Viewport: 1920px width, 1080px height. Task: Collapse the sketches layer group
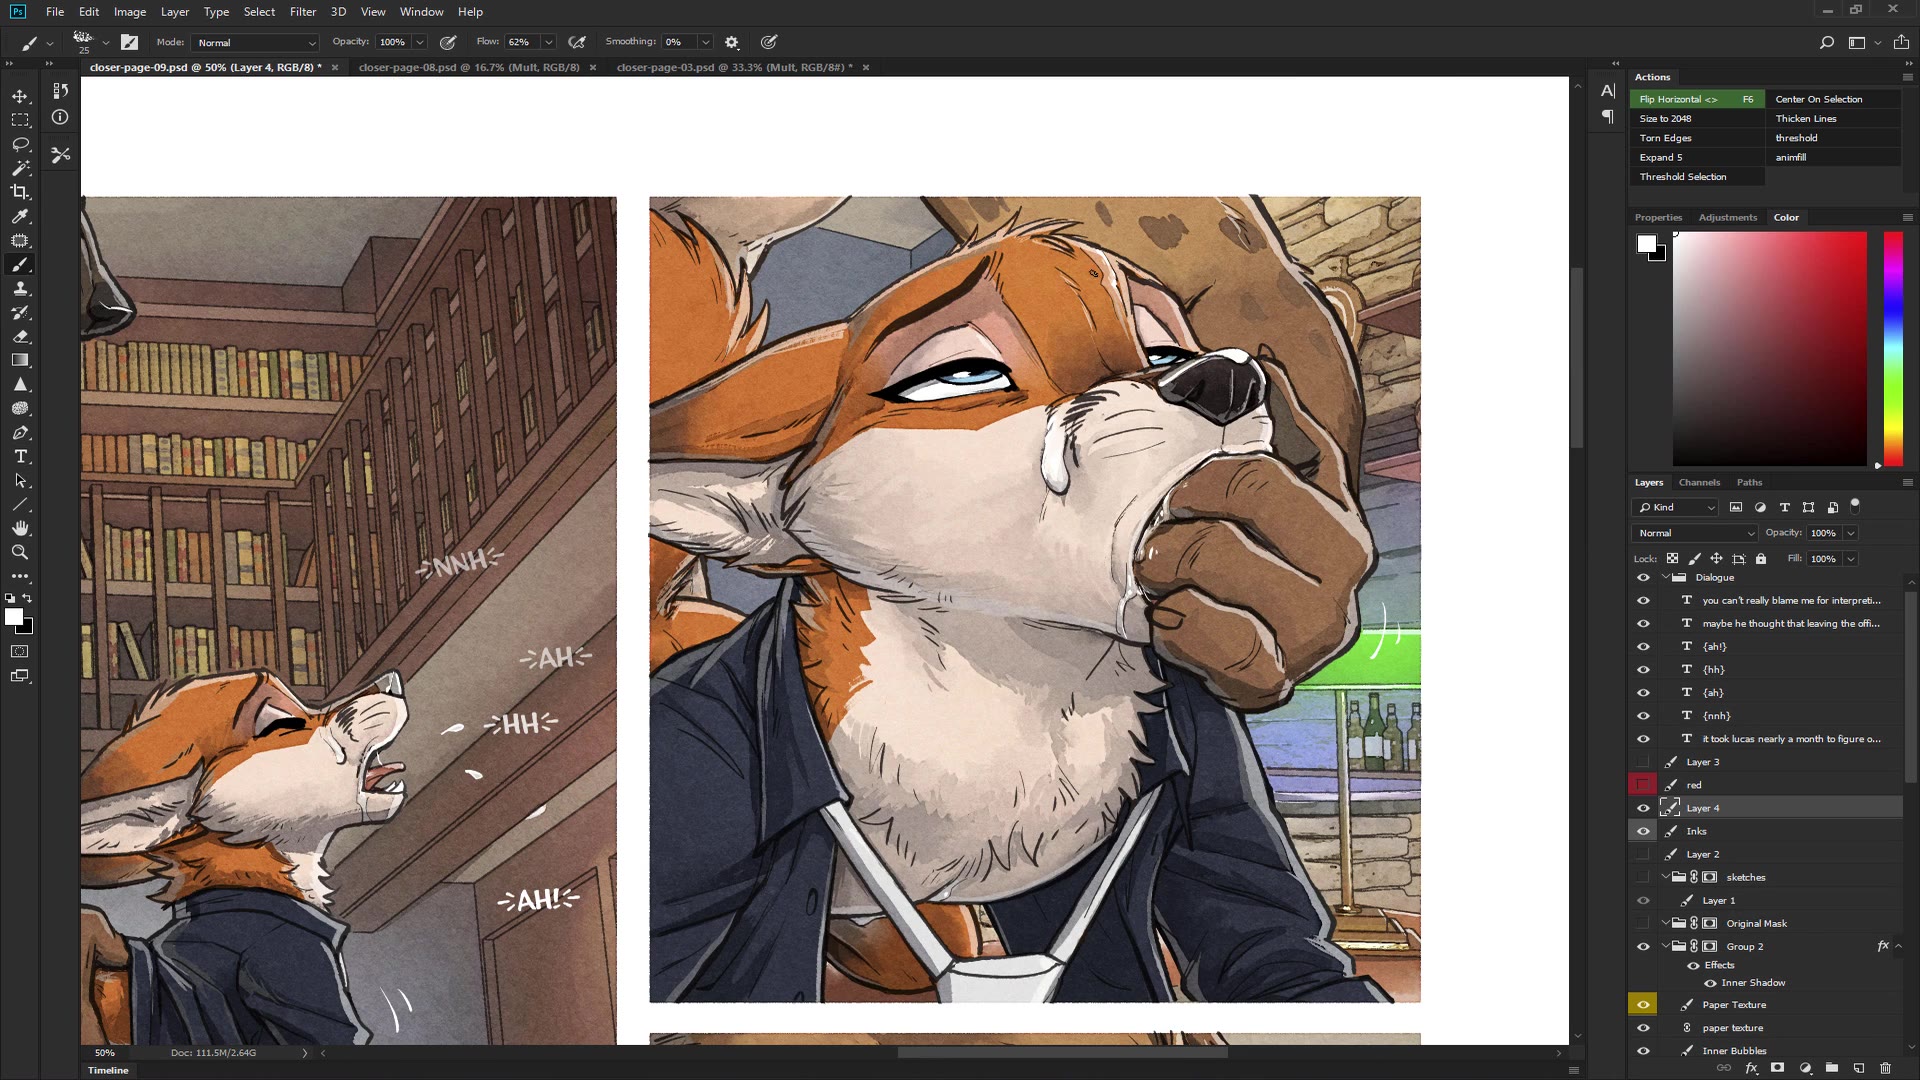click(x=1666, y=877)
